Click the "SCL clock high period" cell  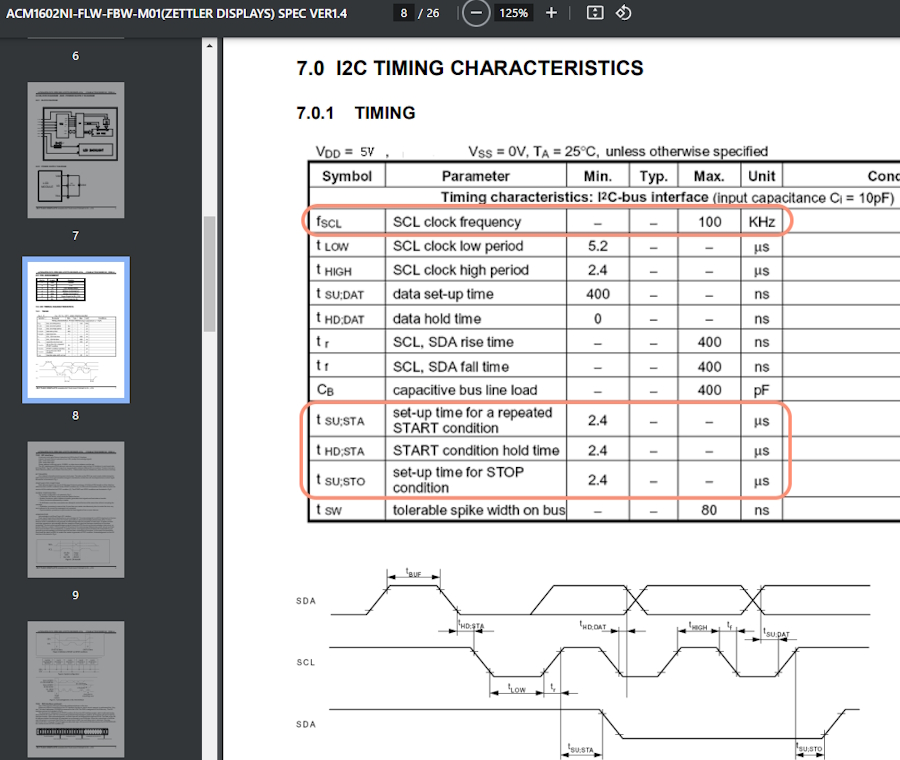[460, 270]
